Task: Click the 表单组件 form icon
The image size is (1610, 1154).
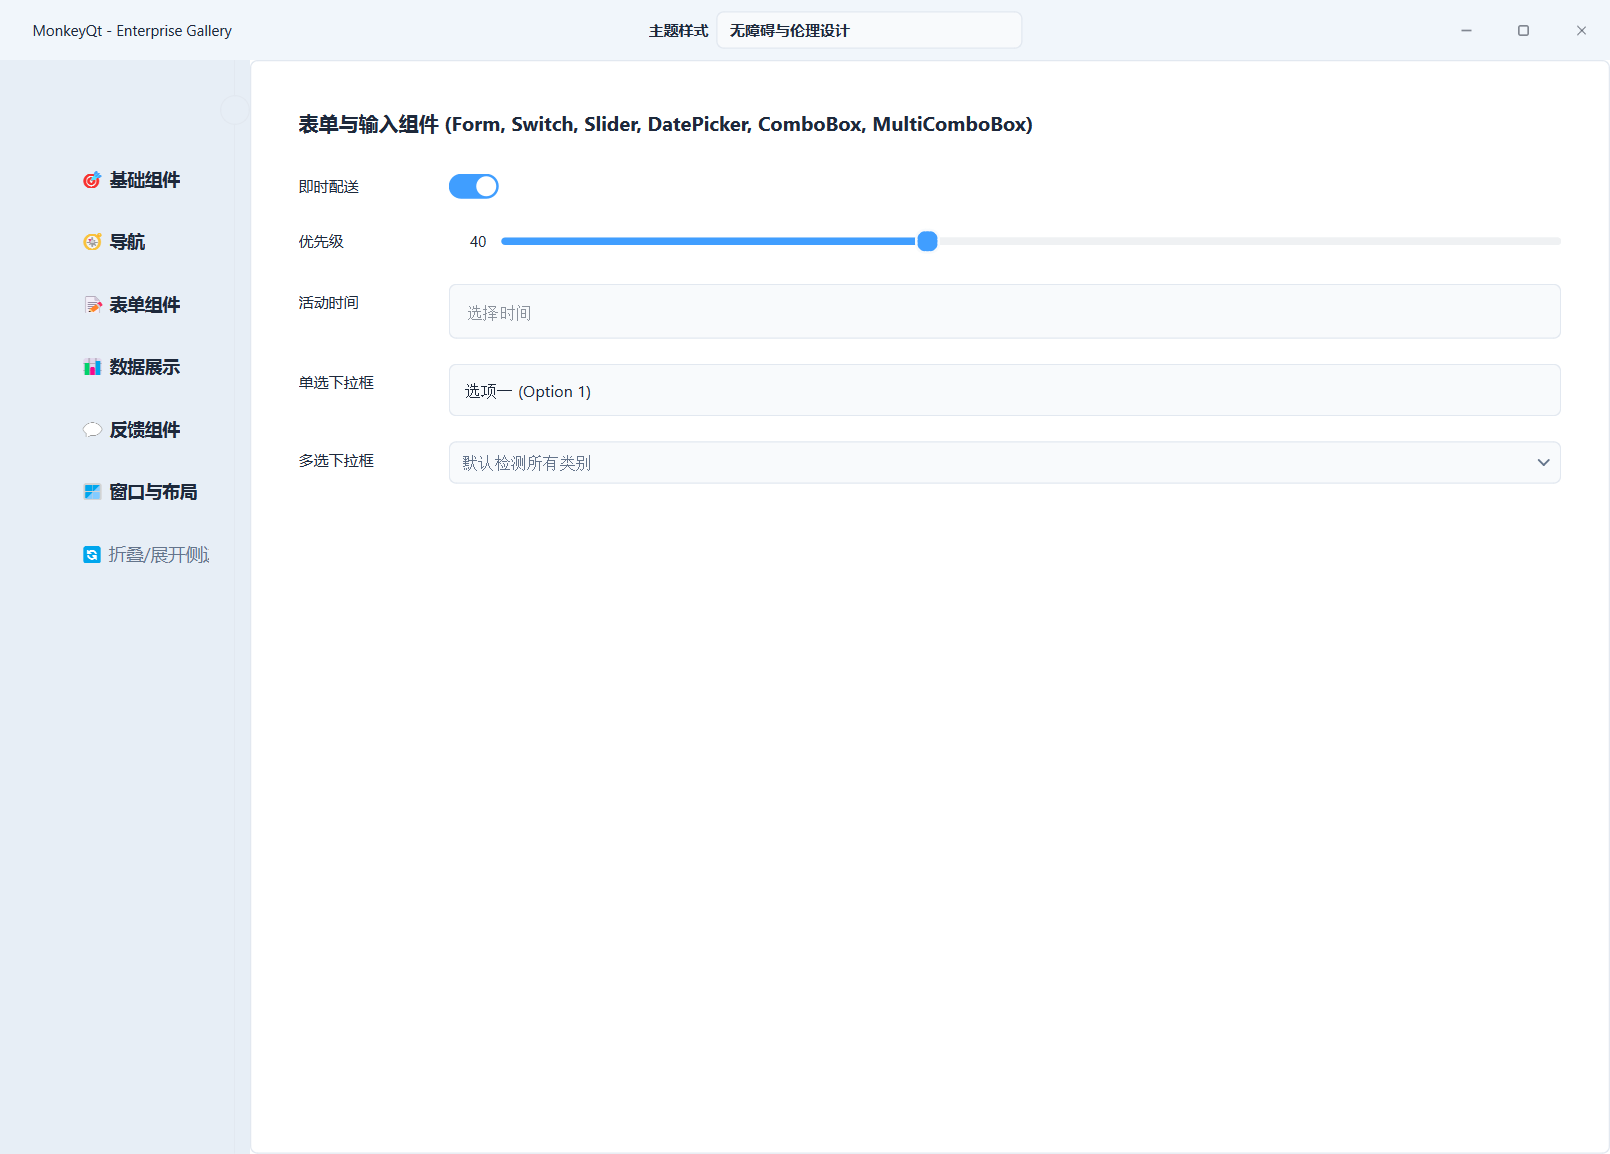Action: 92,305
